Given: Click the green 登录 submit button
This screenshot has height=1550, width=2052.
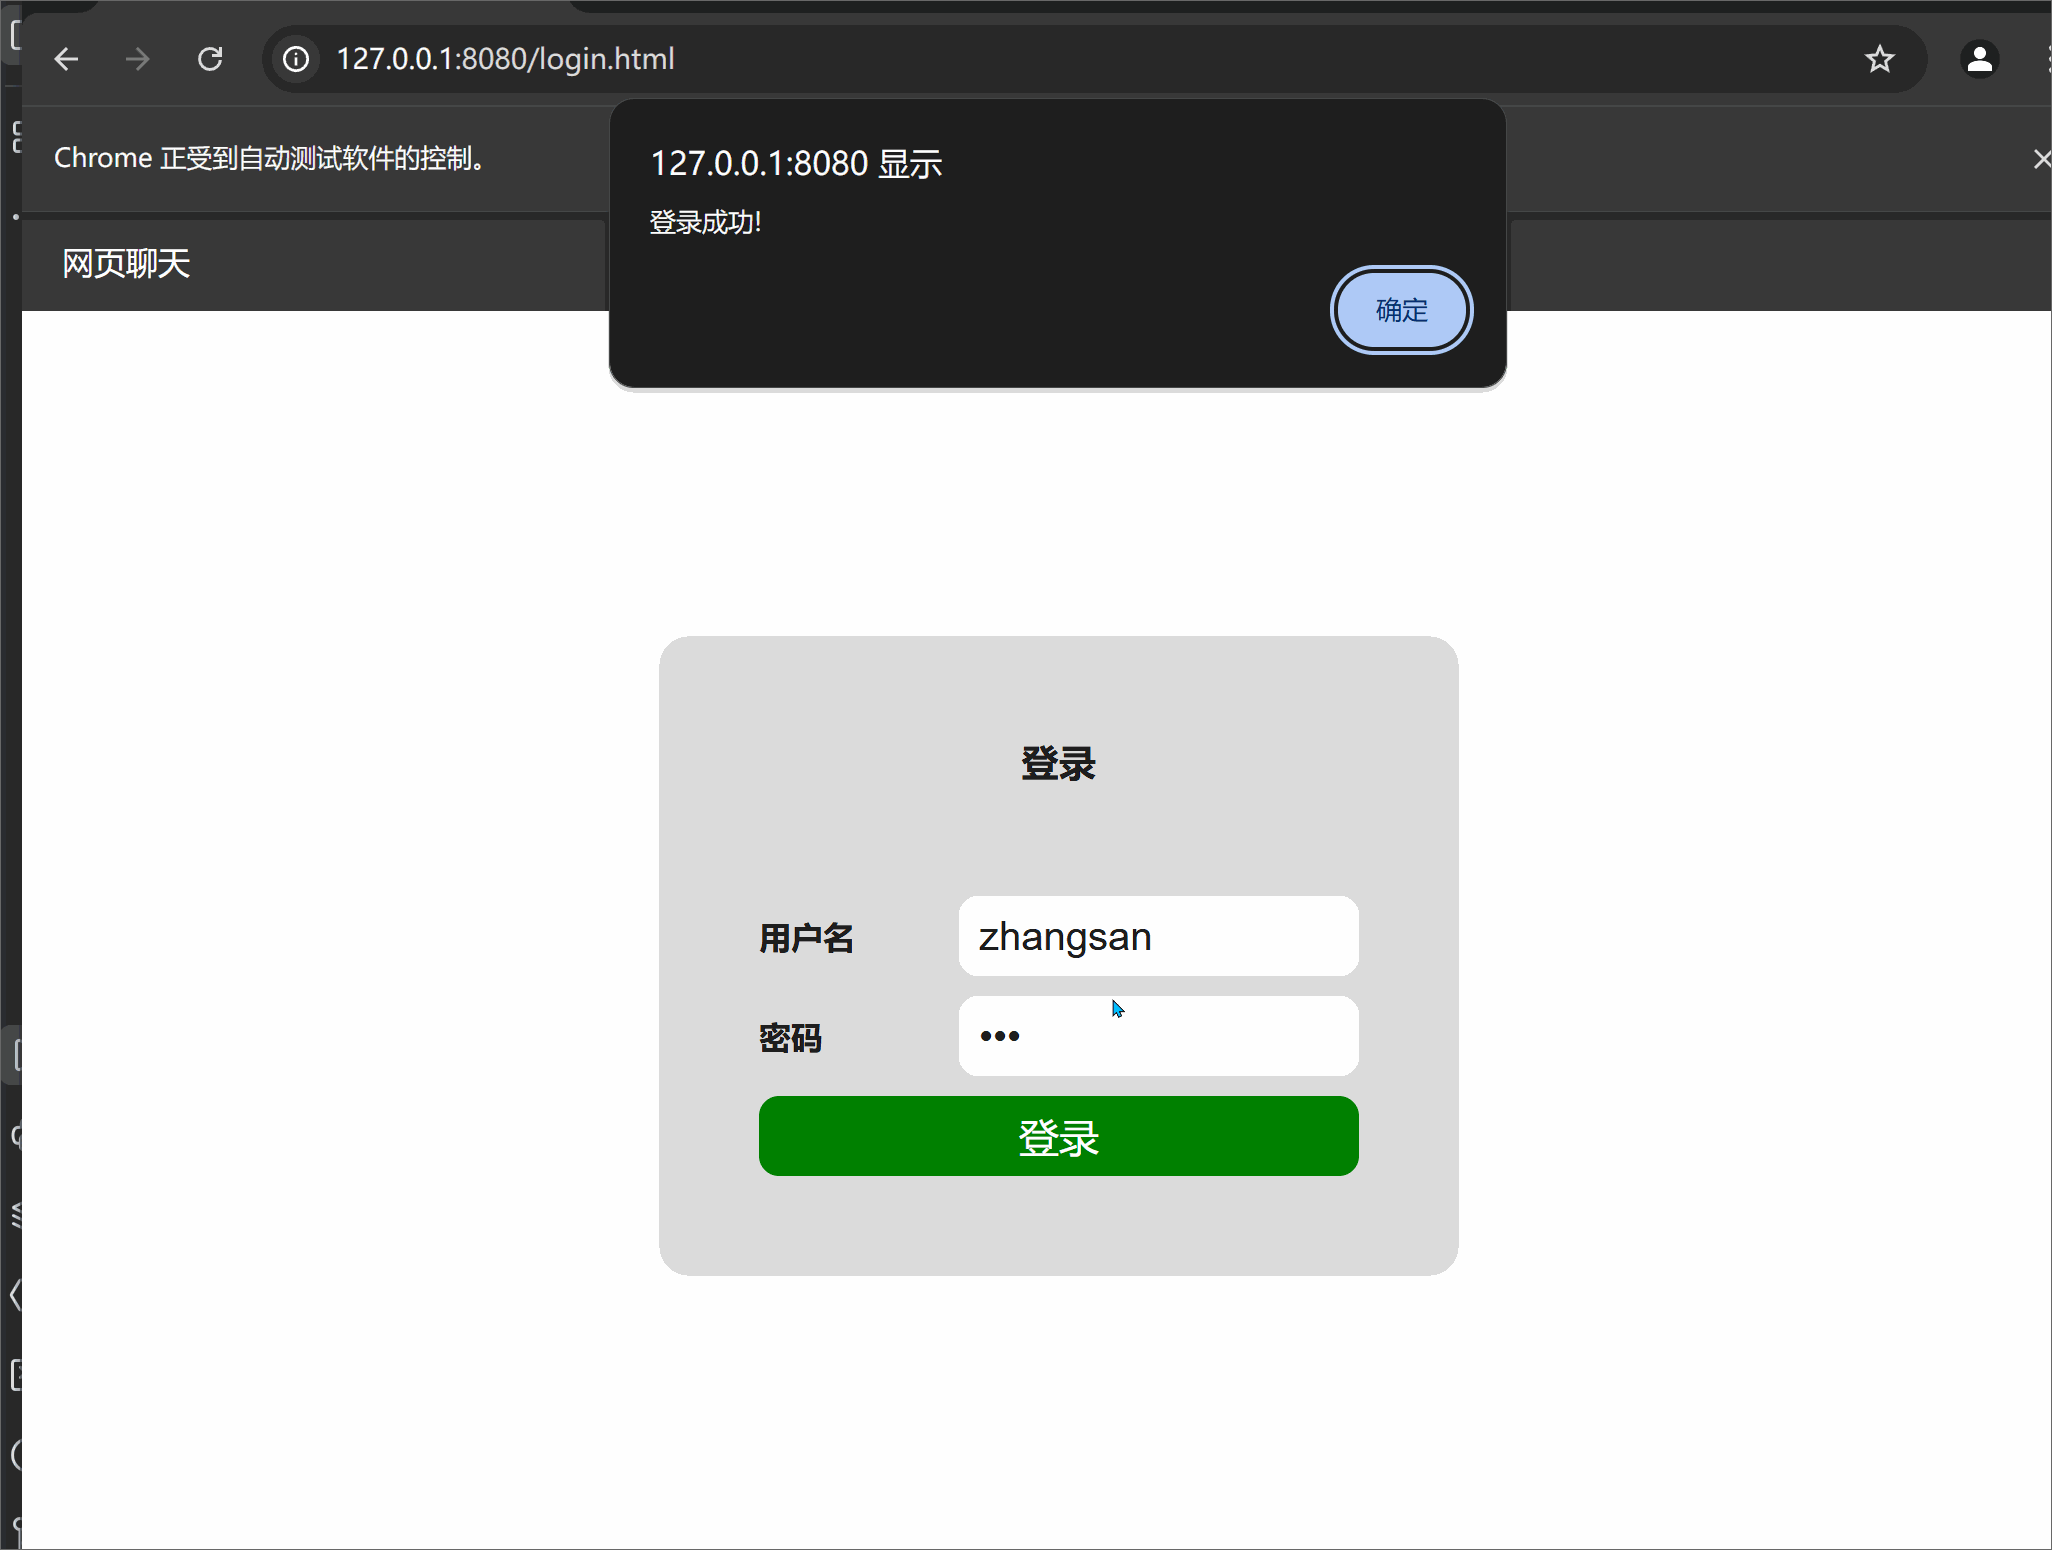Looking at the screenshot, I should (x=1058, y=1136).
